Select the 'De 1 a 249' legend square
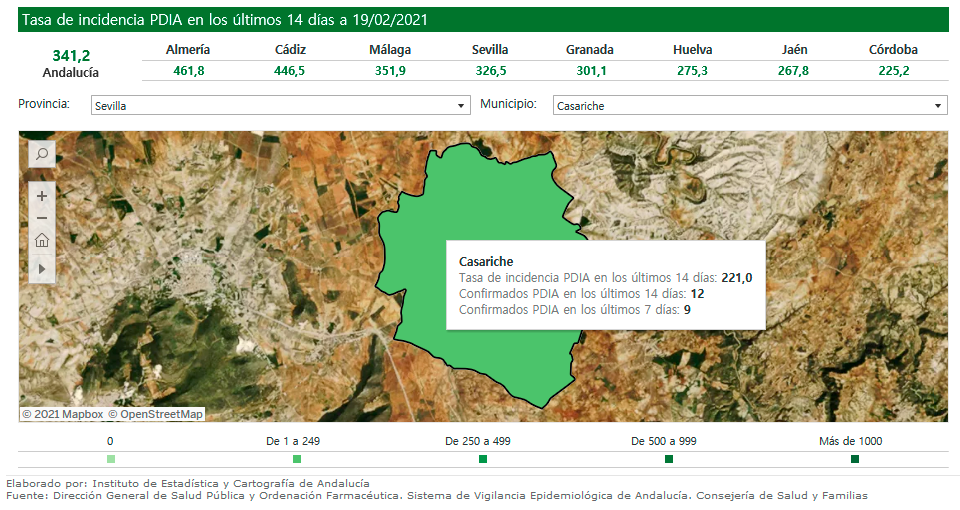Viewport: 960px width, 510px height. tap(297, 459)
